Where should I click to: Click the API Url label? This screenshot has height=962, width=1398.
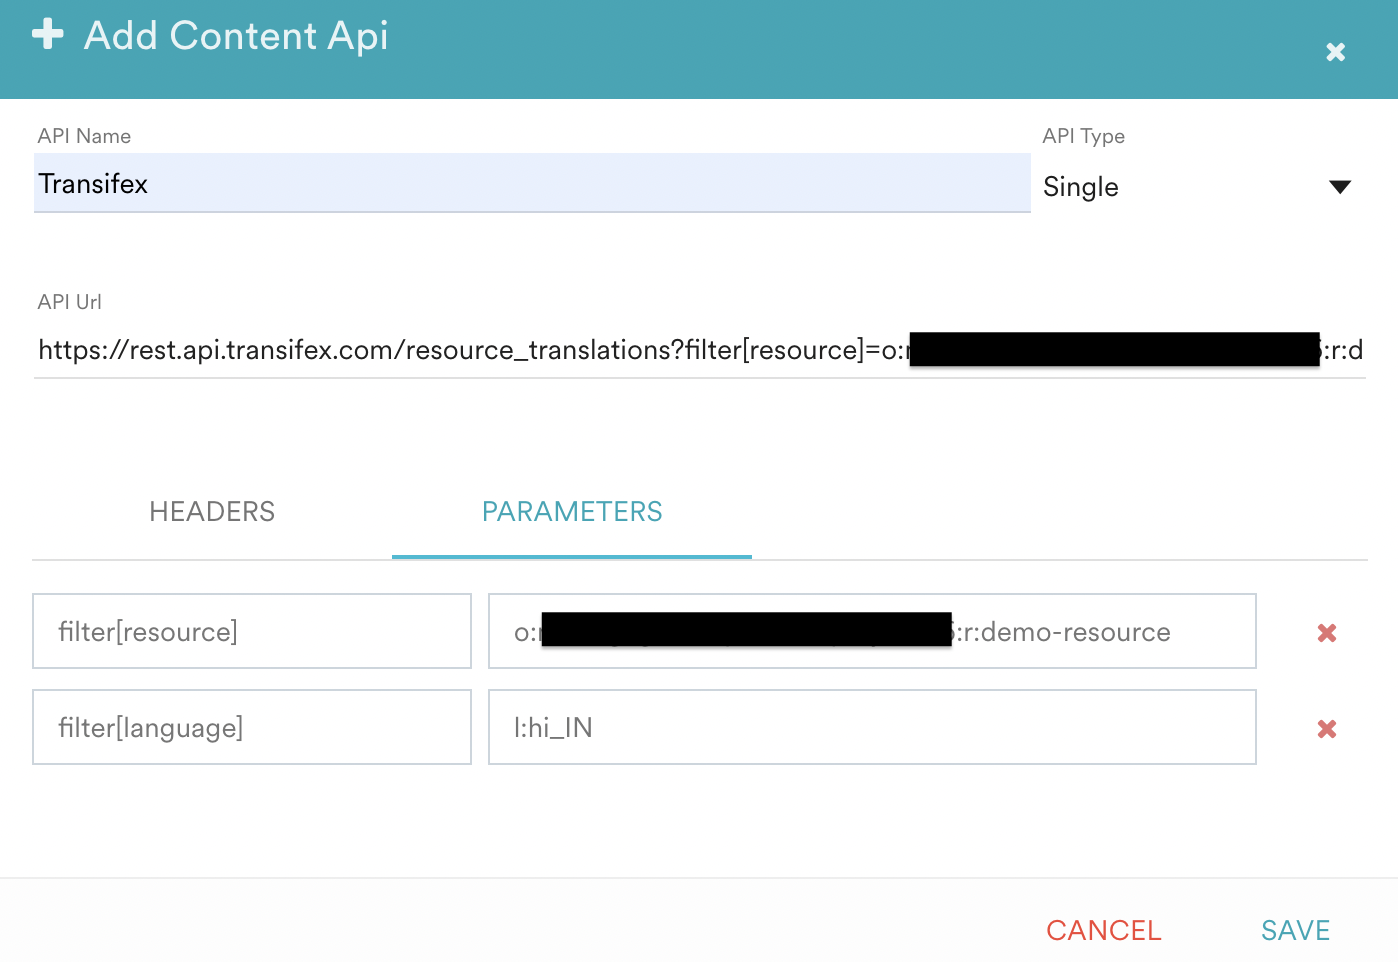(69, 302)
